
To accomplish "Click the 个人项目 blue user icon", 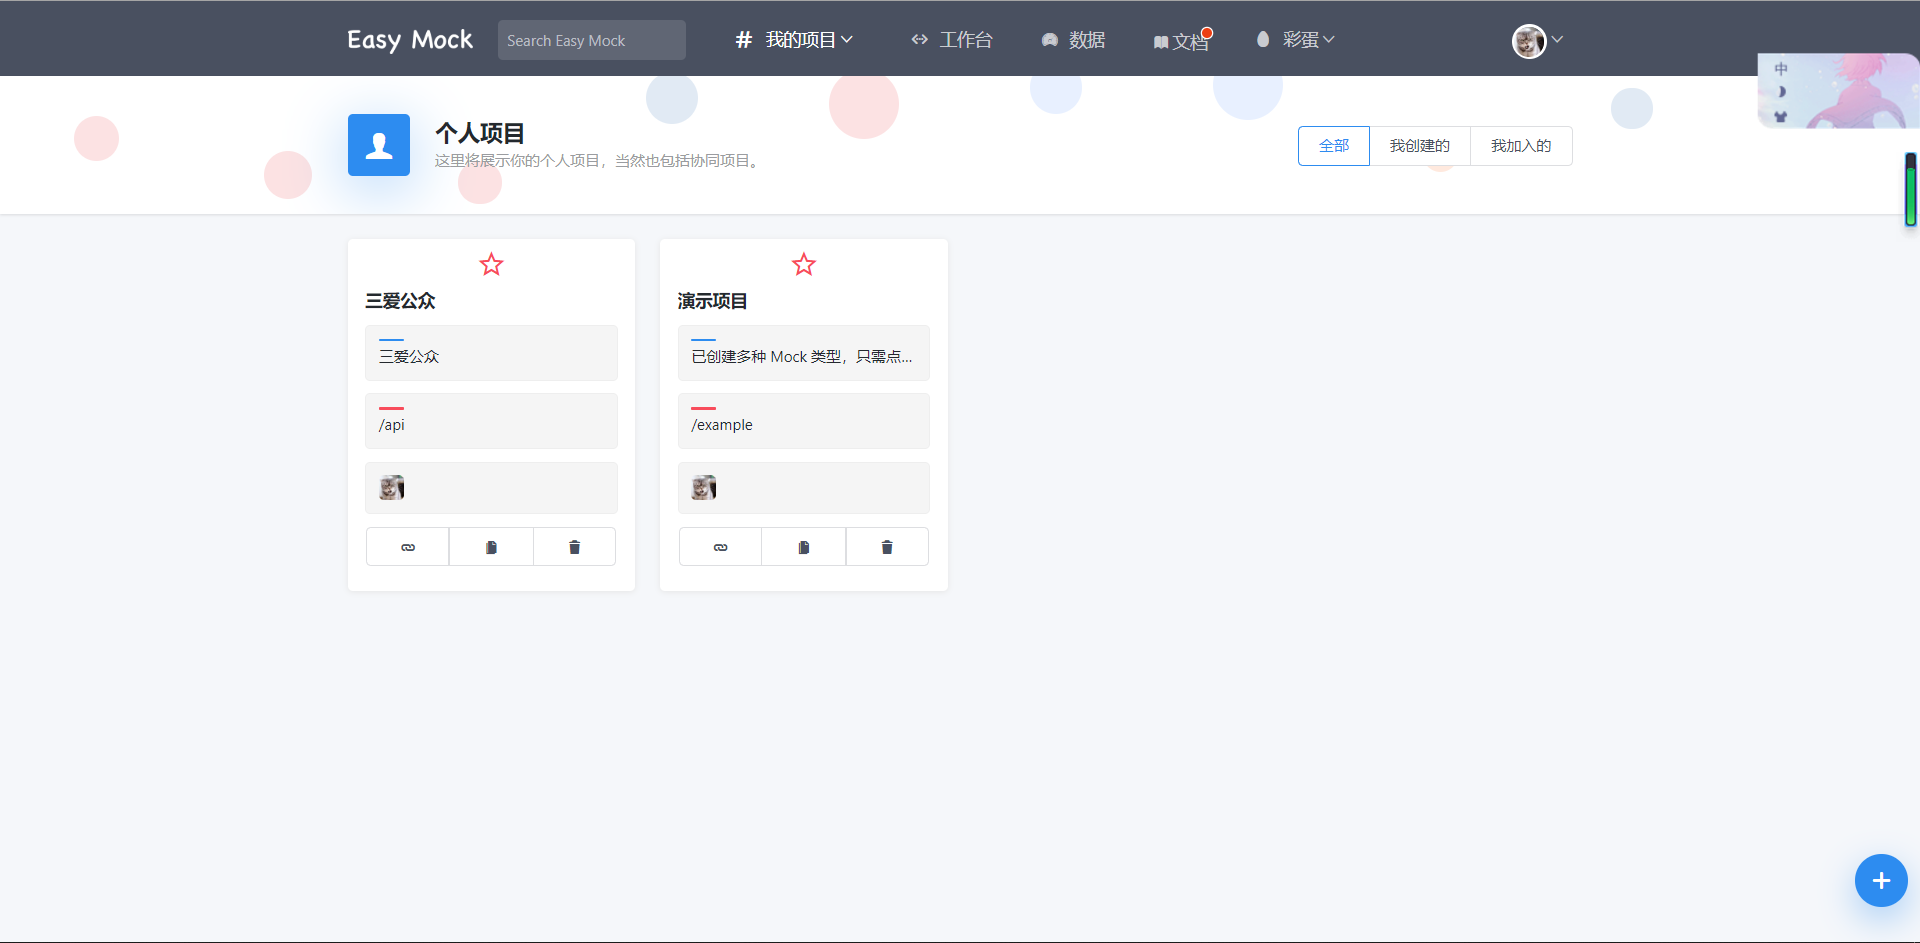I will [x=379, y=145].
